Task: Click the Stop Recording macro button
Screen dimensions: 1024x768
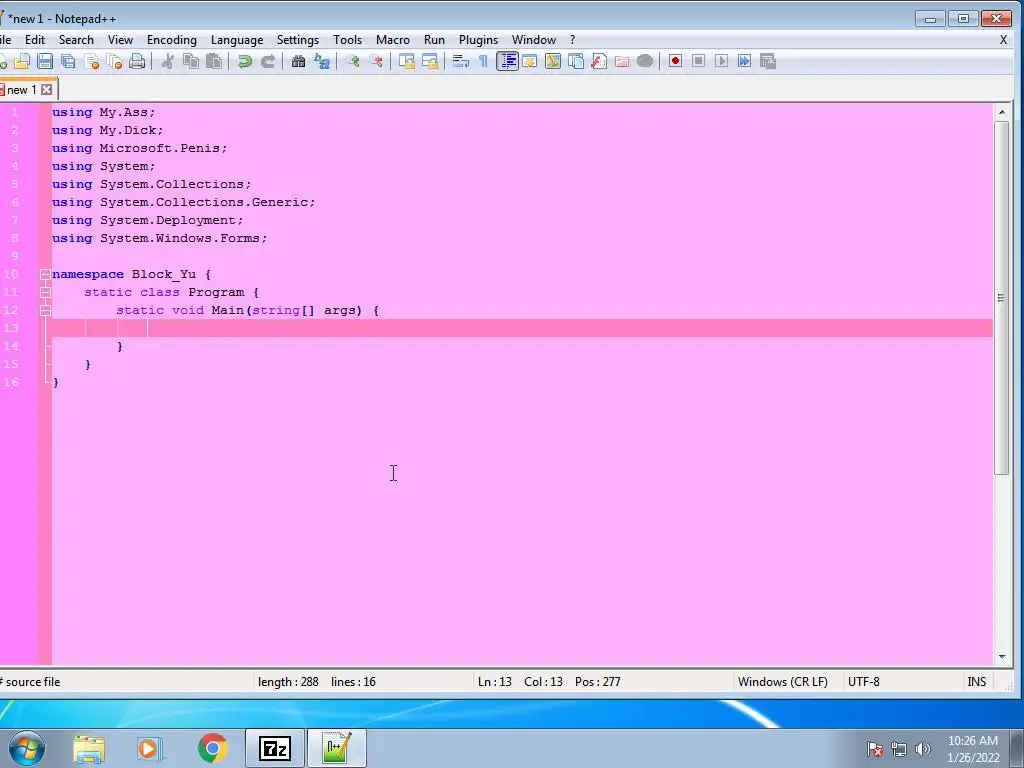Action: pyautogui.click(x=699, y=61)
